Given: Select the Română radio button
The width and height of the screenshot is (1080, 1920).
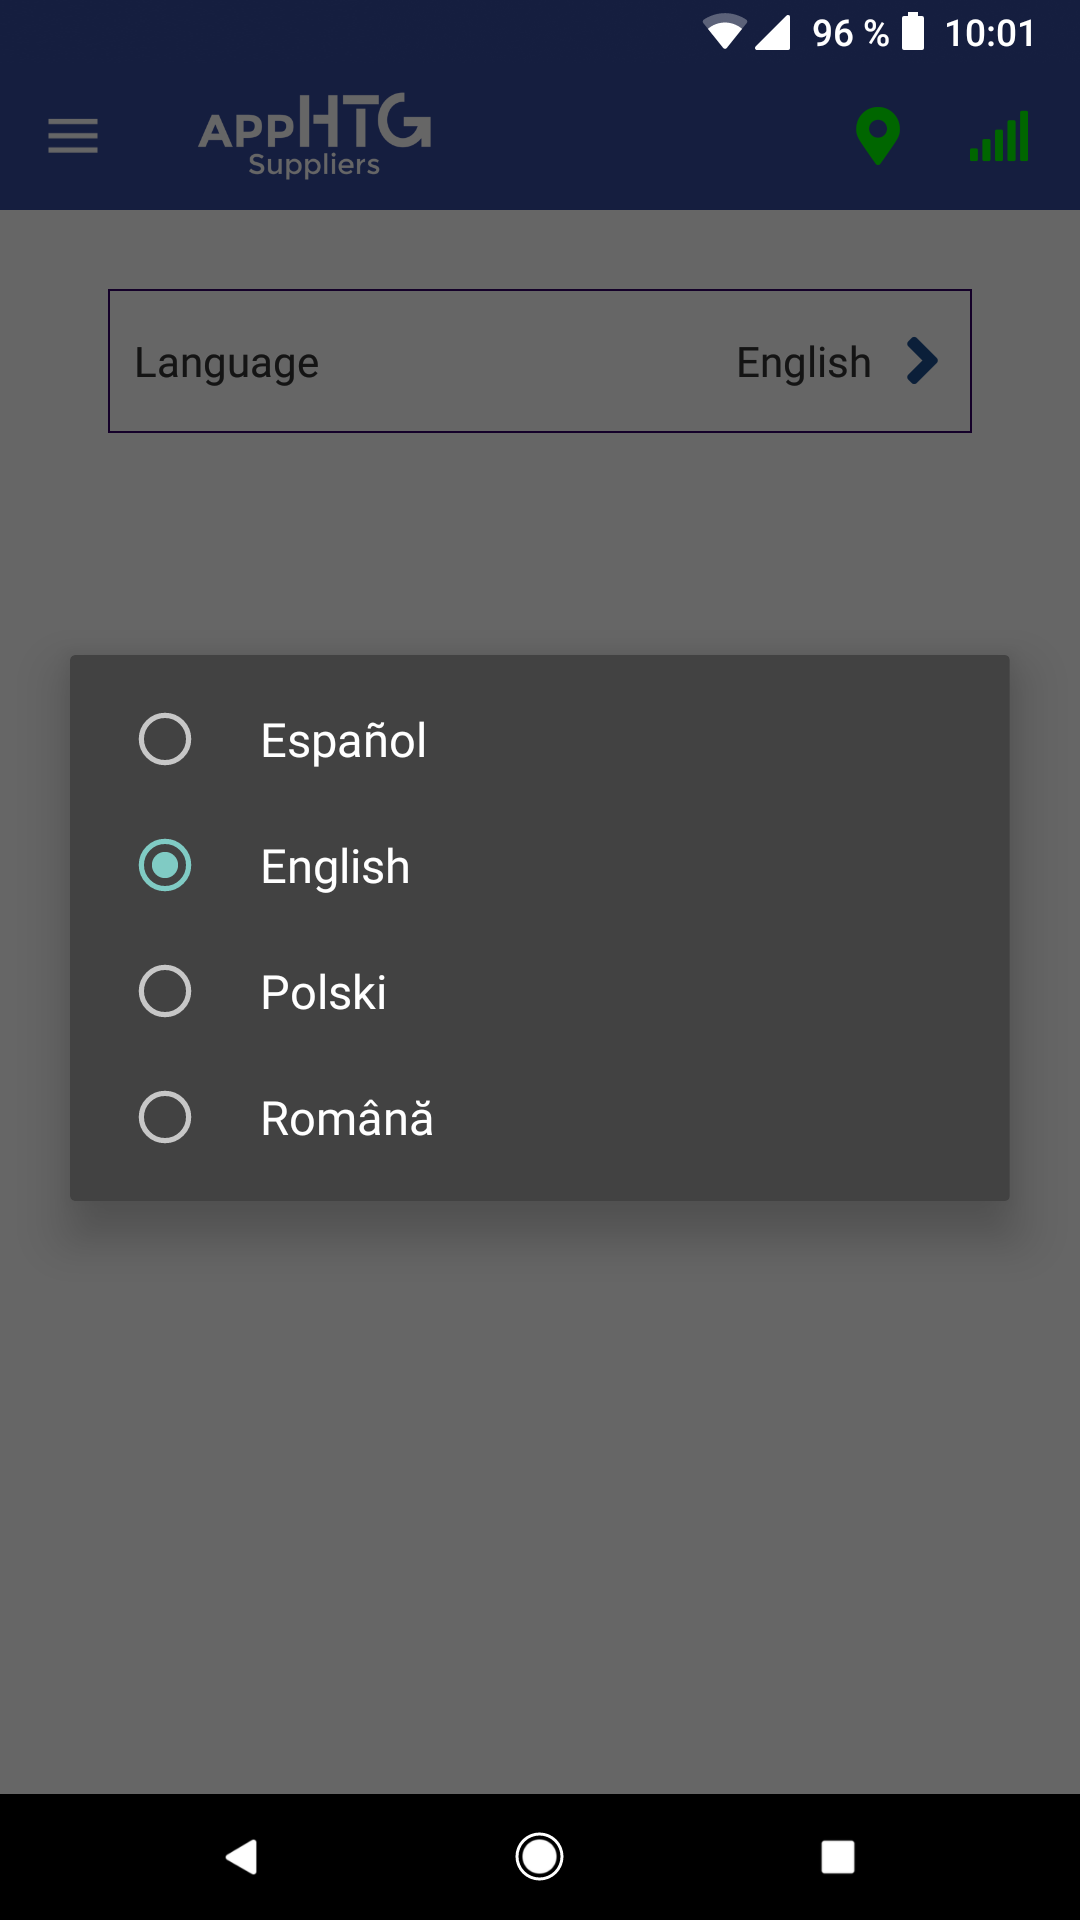Looking at the screenshot, I should point(165,1117).
